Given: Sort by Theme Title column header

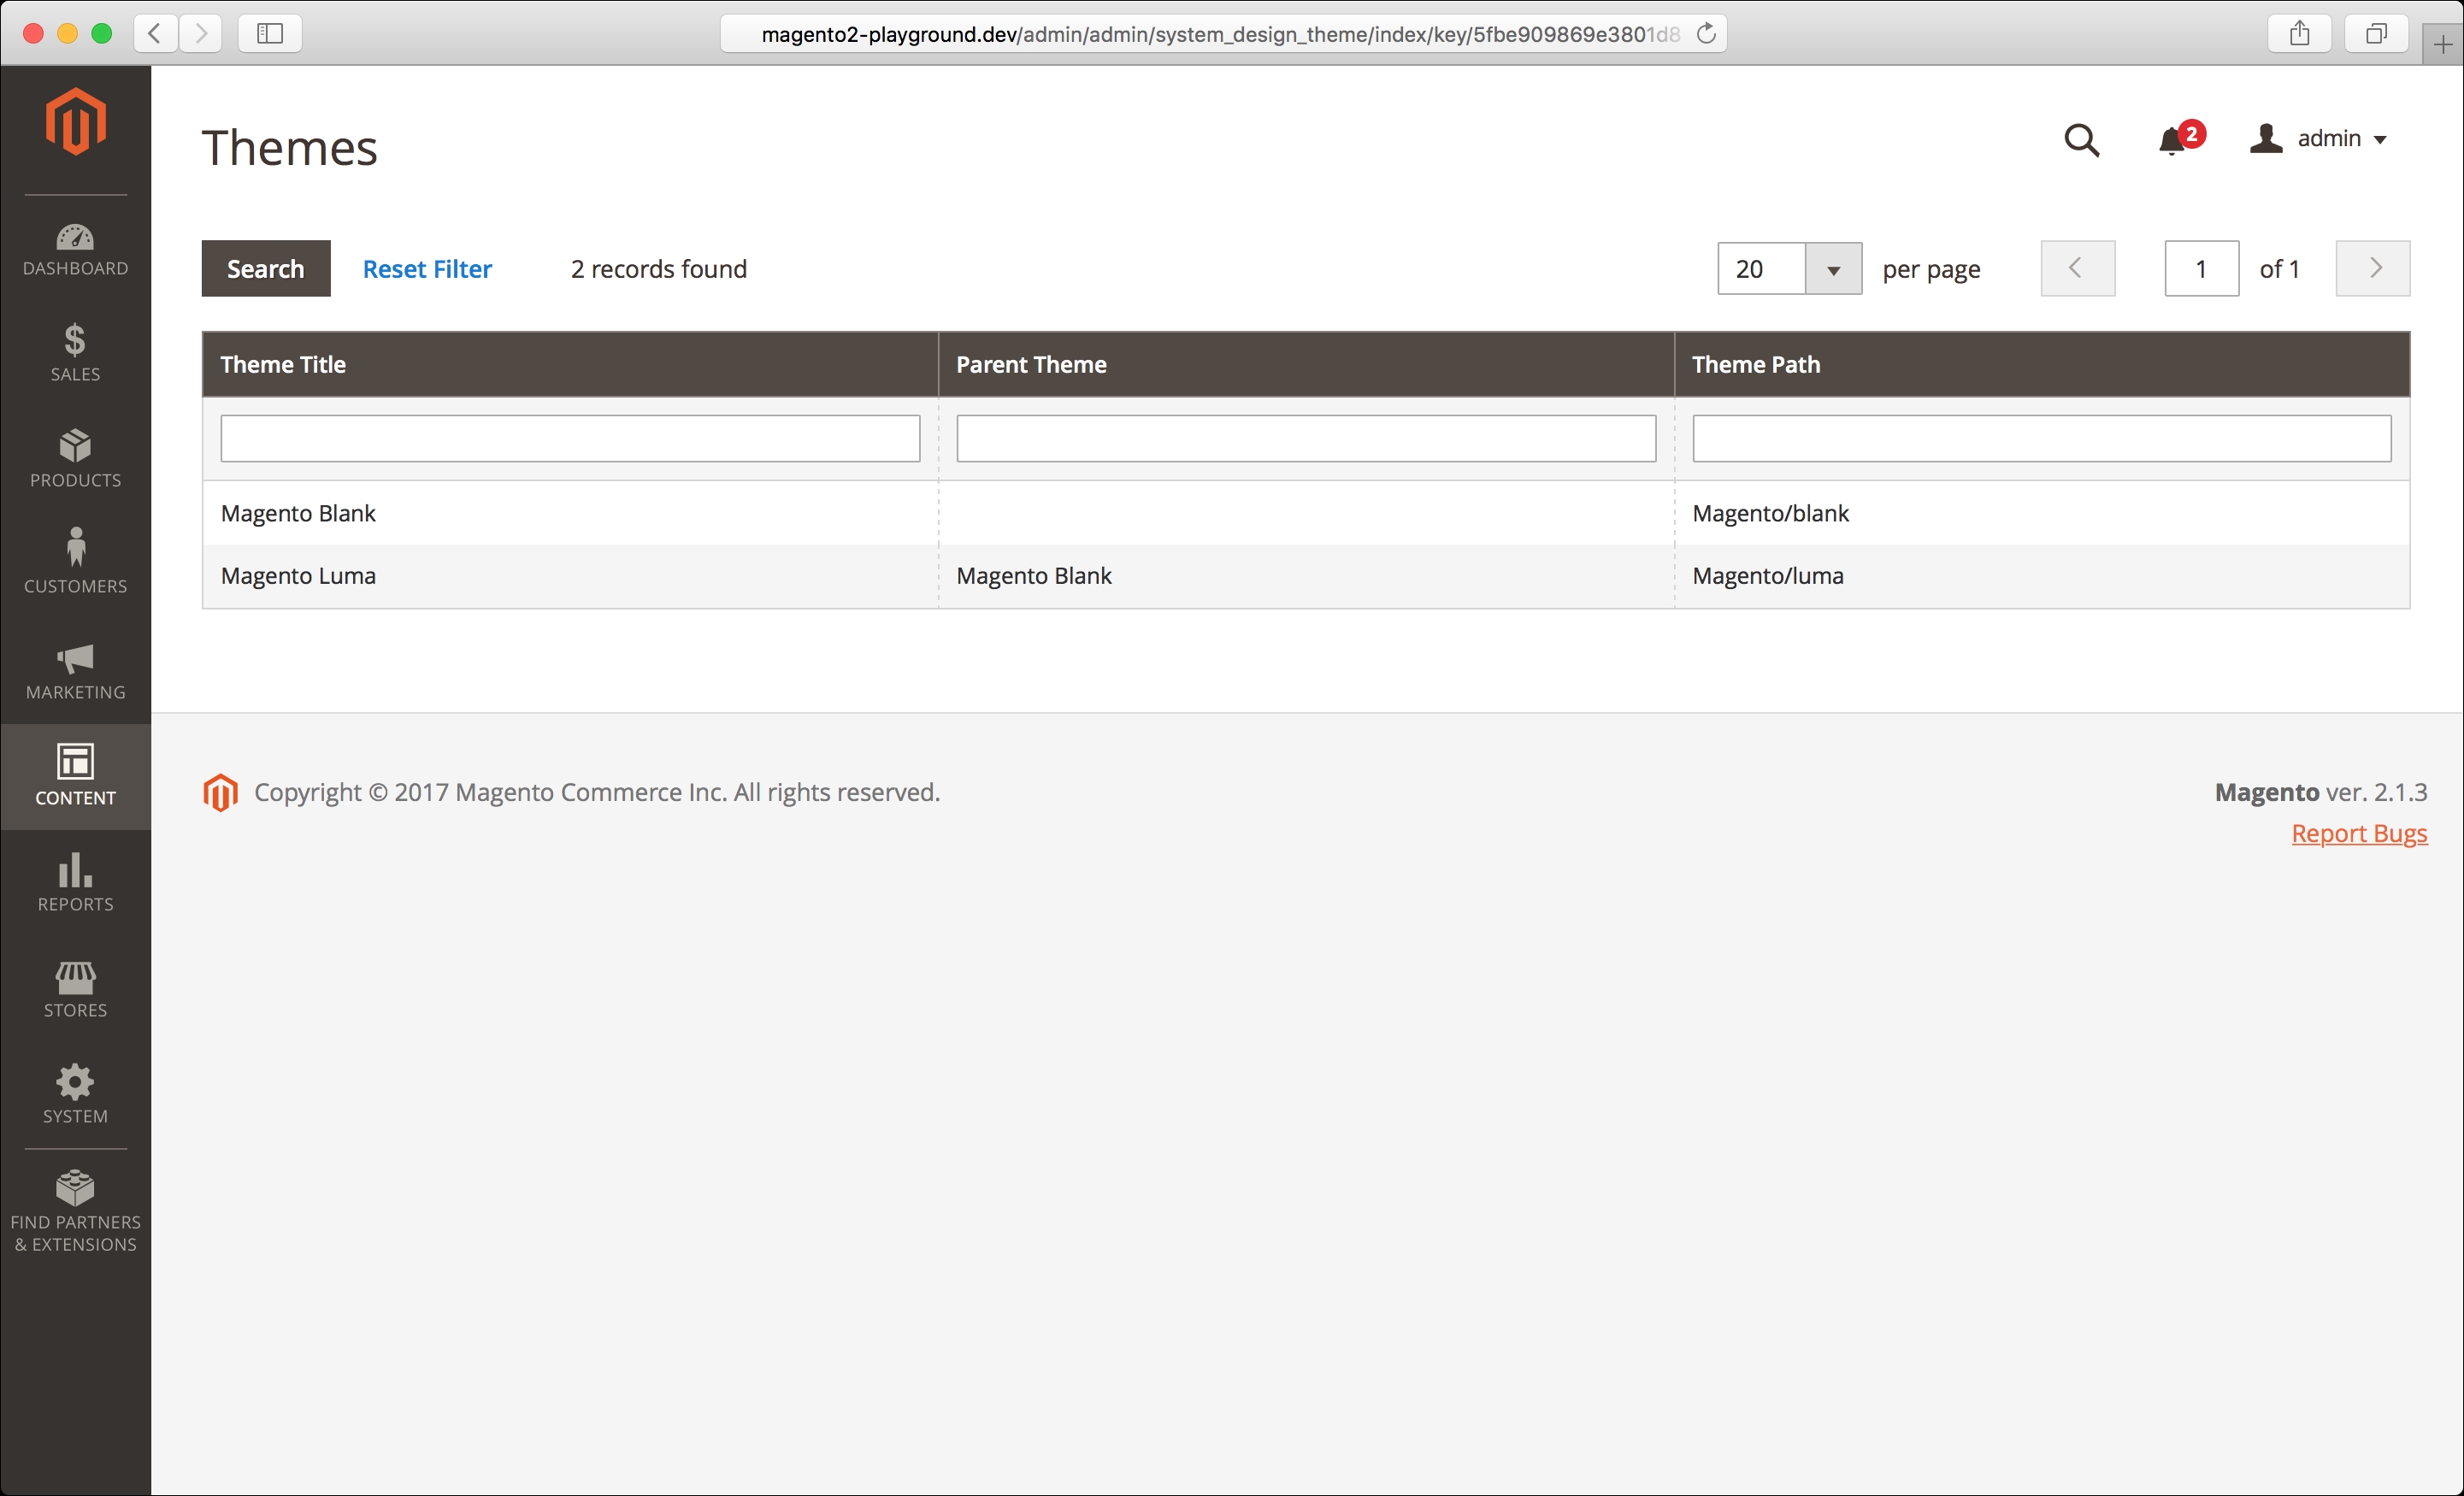Looking at the screenshot, I should tap(570, 365).
